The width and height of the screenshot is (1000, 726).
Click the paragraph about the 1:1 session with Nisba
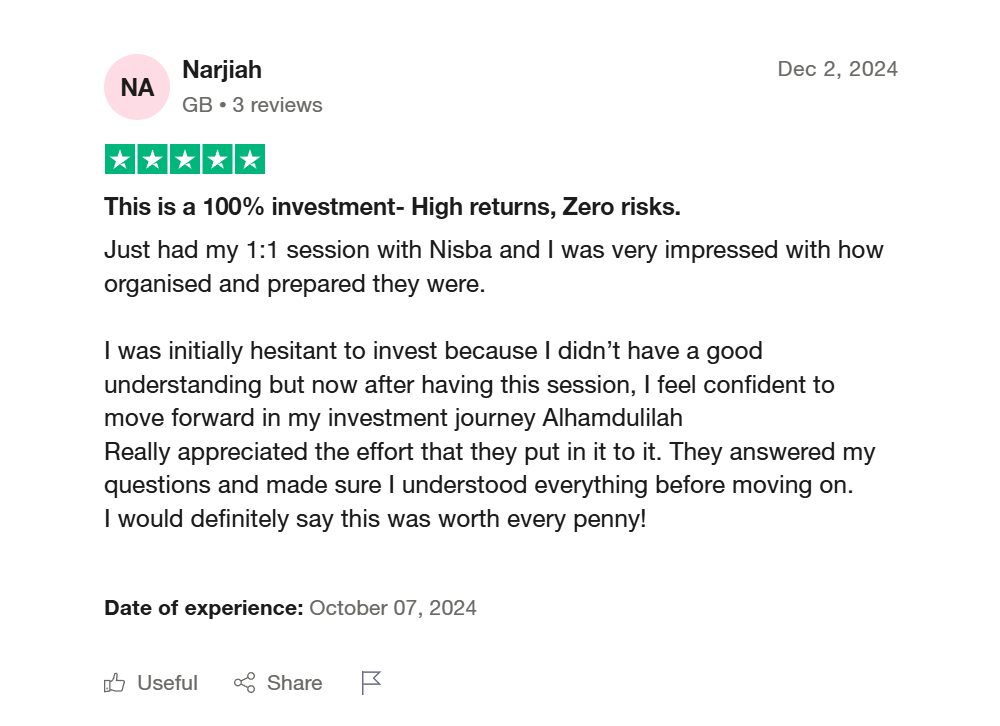tap(493, 266)
